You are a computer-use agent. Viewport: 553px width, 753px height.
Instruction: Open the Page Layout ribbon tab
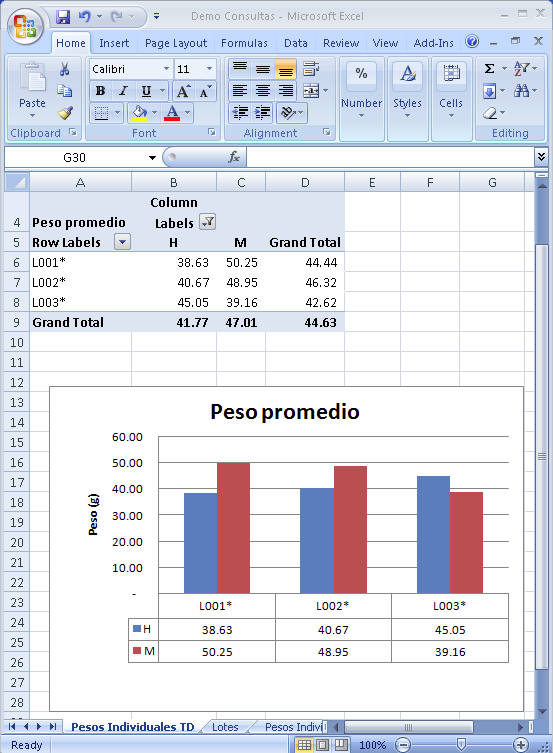click(x=176, y=43)
